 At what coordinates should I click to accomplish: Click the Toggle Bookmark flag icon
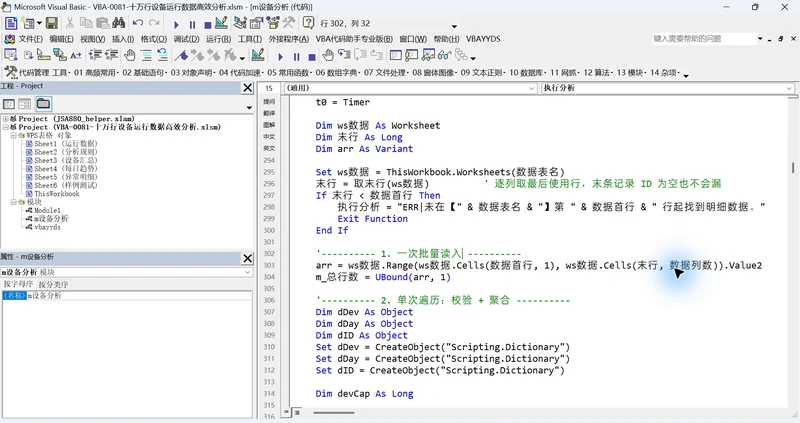(x=181, y=55)
